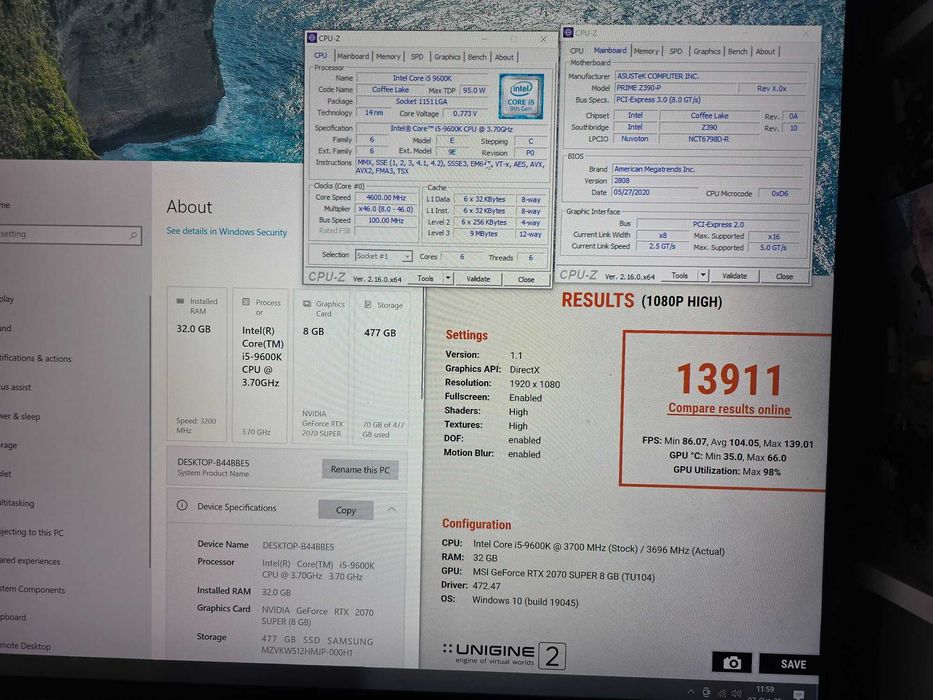
Task: Switch to Memory tab in left CPU-Z window
Action: coord(388,57)
